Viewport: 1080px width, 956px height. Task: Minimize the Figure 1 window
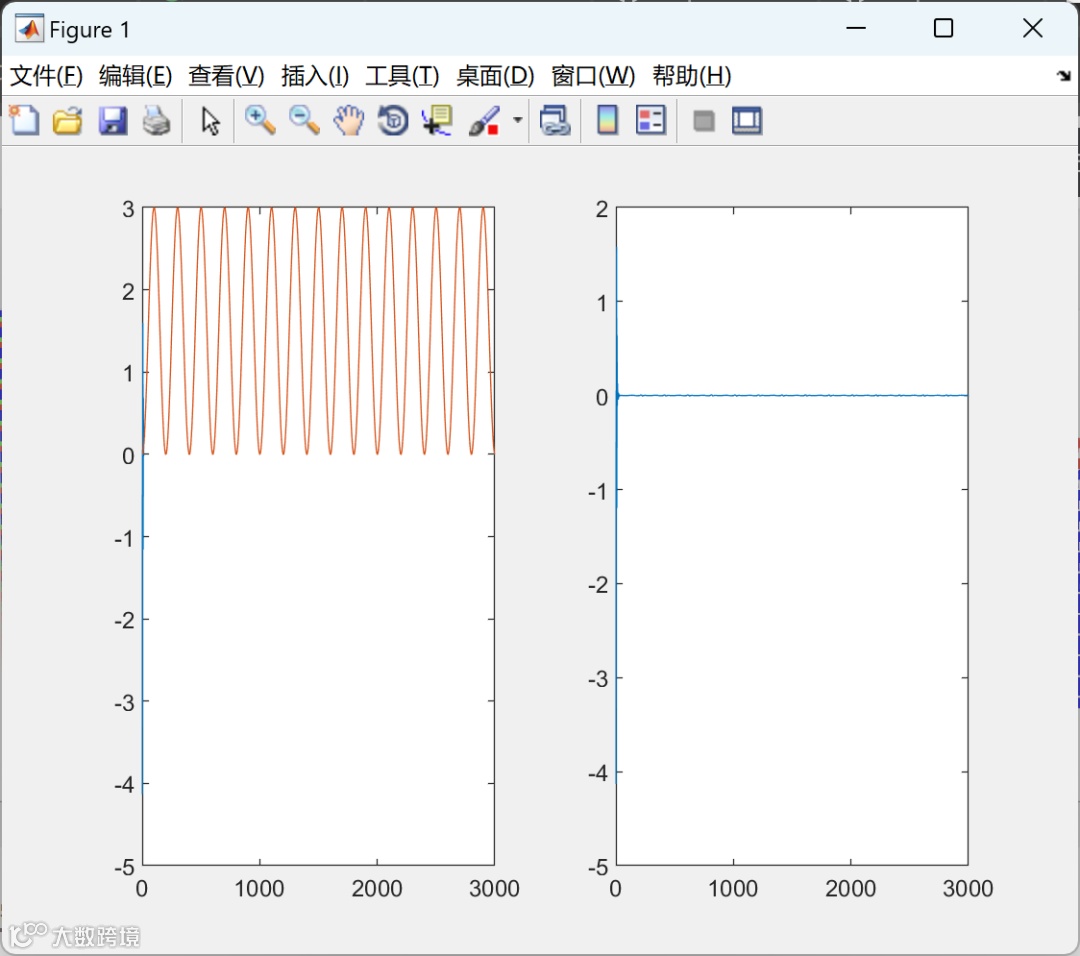coord(855,28)
